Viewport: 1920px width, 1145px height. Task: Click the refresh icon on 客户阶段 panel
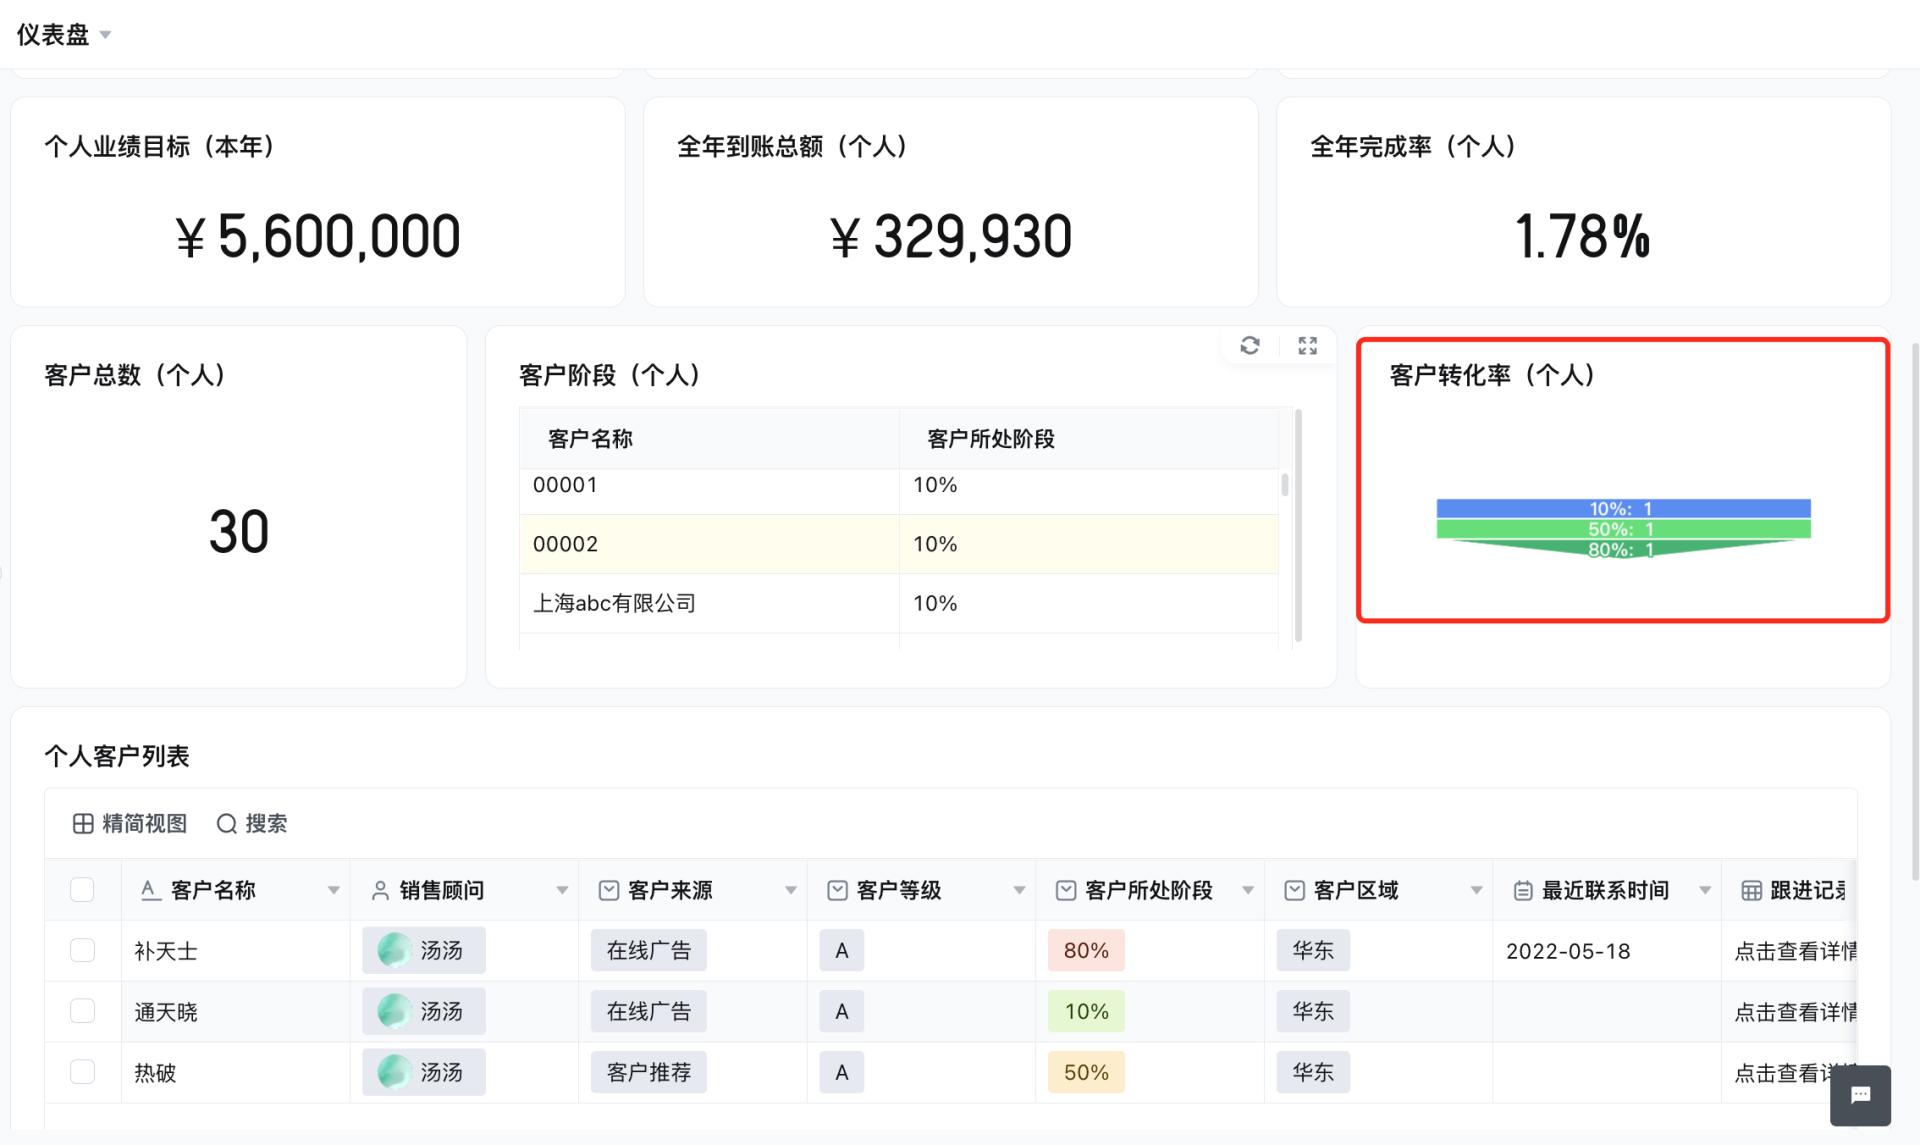[1249, 346]
